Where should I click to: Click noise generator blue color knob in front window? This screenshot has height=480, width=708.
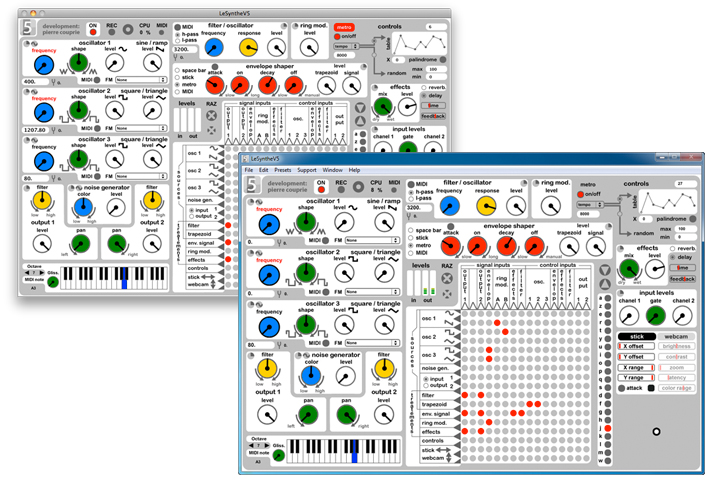pyautogui.click(x=311, y=376)
